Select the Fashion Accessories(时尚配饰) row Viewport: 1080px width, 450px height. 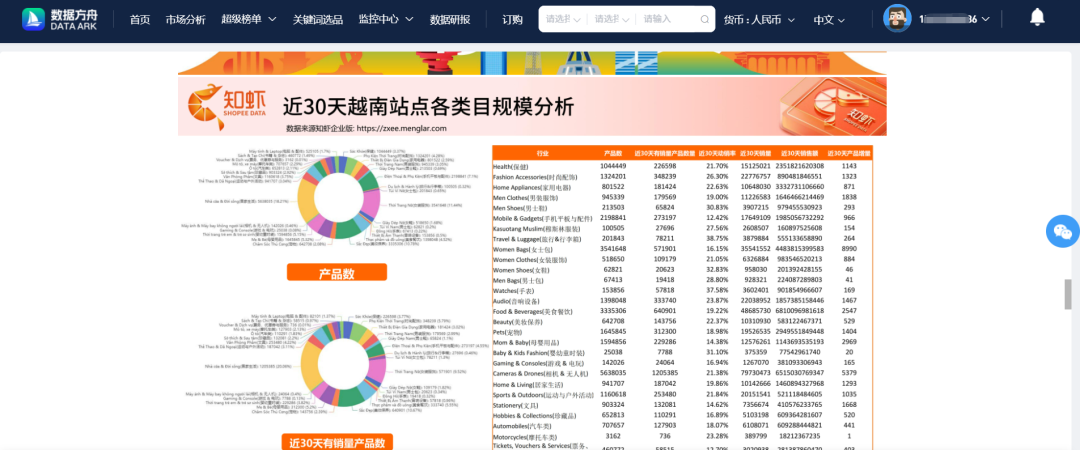683,176
